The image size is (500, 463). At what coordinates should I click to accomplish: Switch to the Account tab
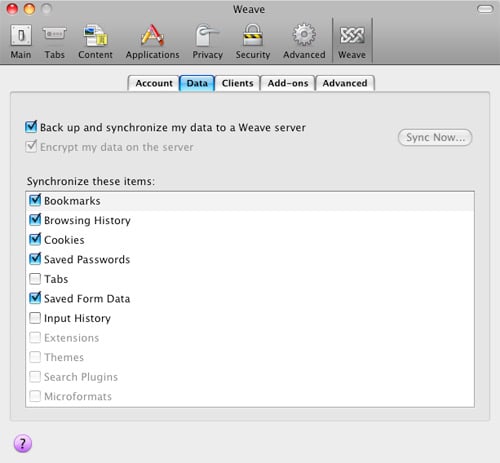tap(154, 83)
